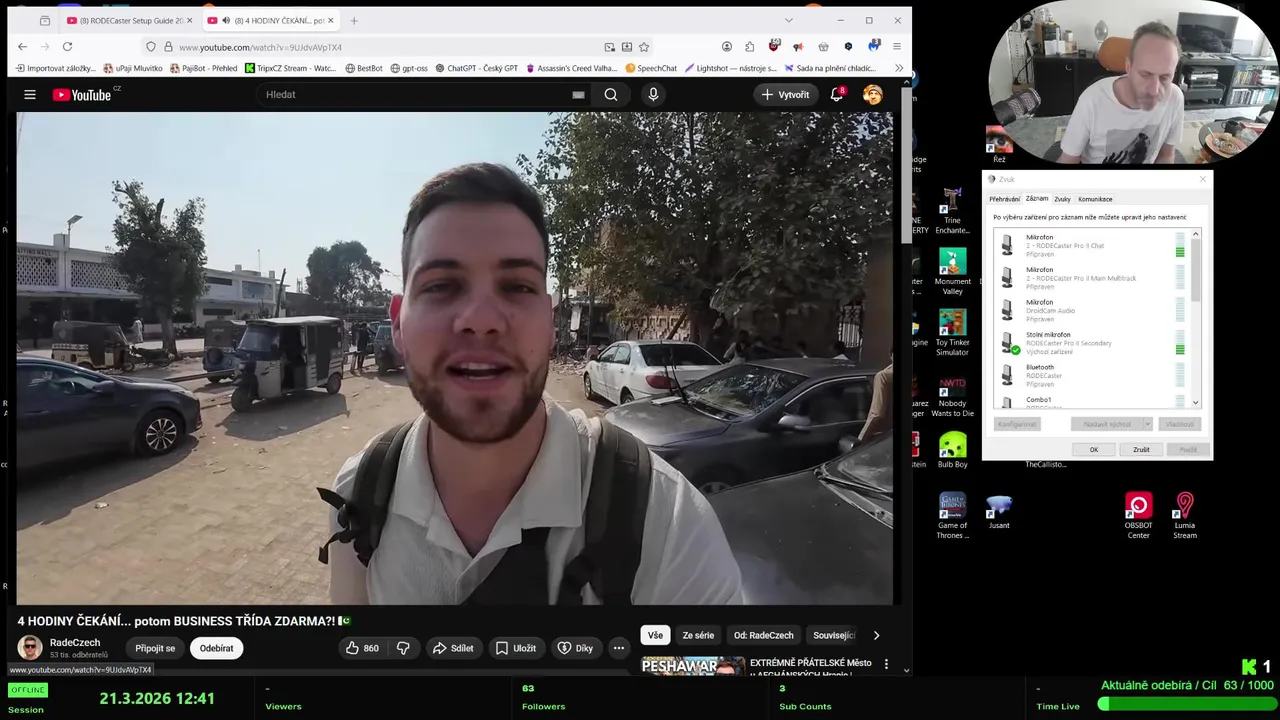Show more bookmarks with the double chevron
Image resolution: width=1280 pixels, height=720 pixels.
[899, 68]
